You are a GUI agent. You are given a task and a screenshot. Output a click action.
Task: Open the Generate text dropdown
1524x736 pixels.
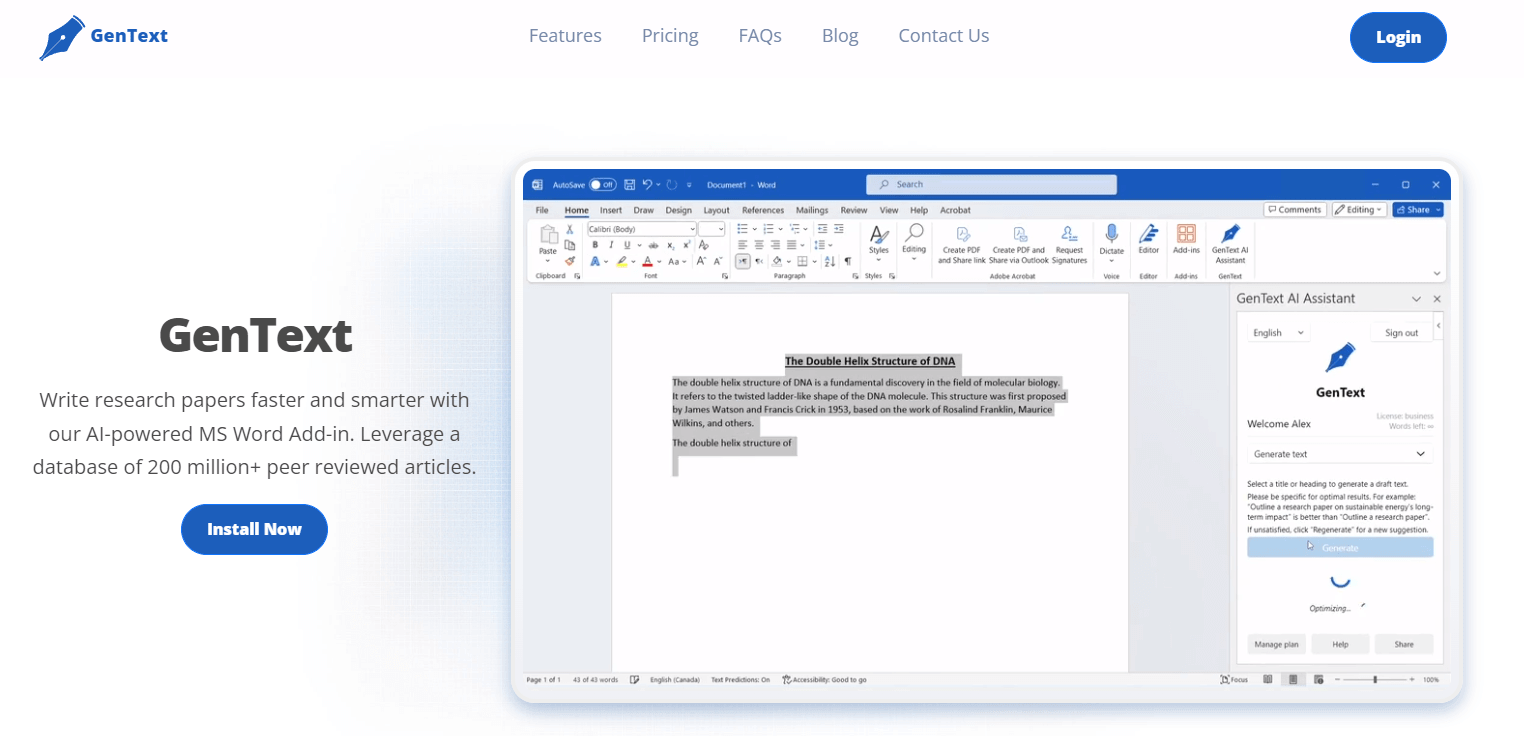(1340, 454)
